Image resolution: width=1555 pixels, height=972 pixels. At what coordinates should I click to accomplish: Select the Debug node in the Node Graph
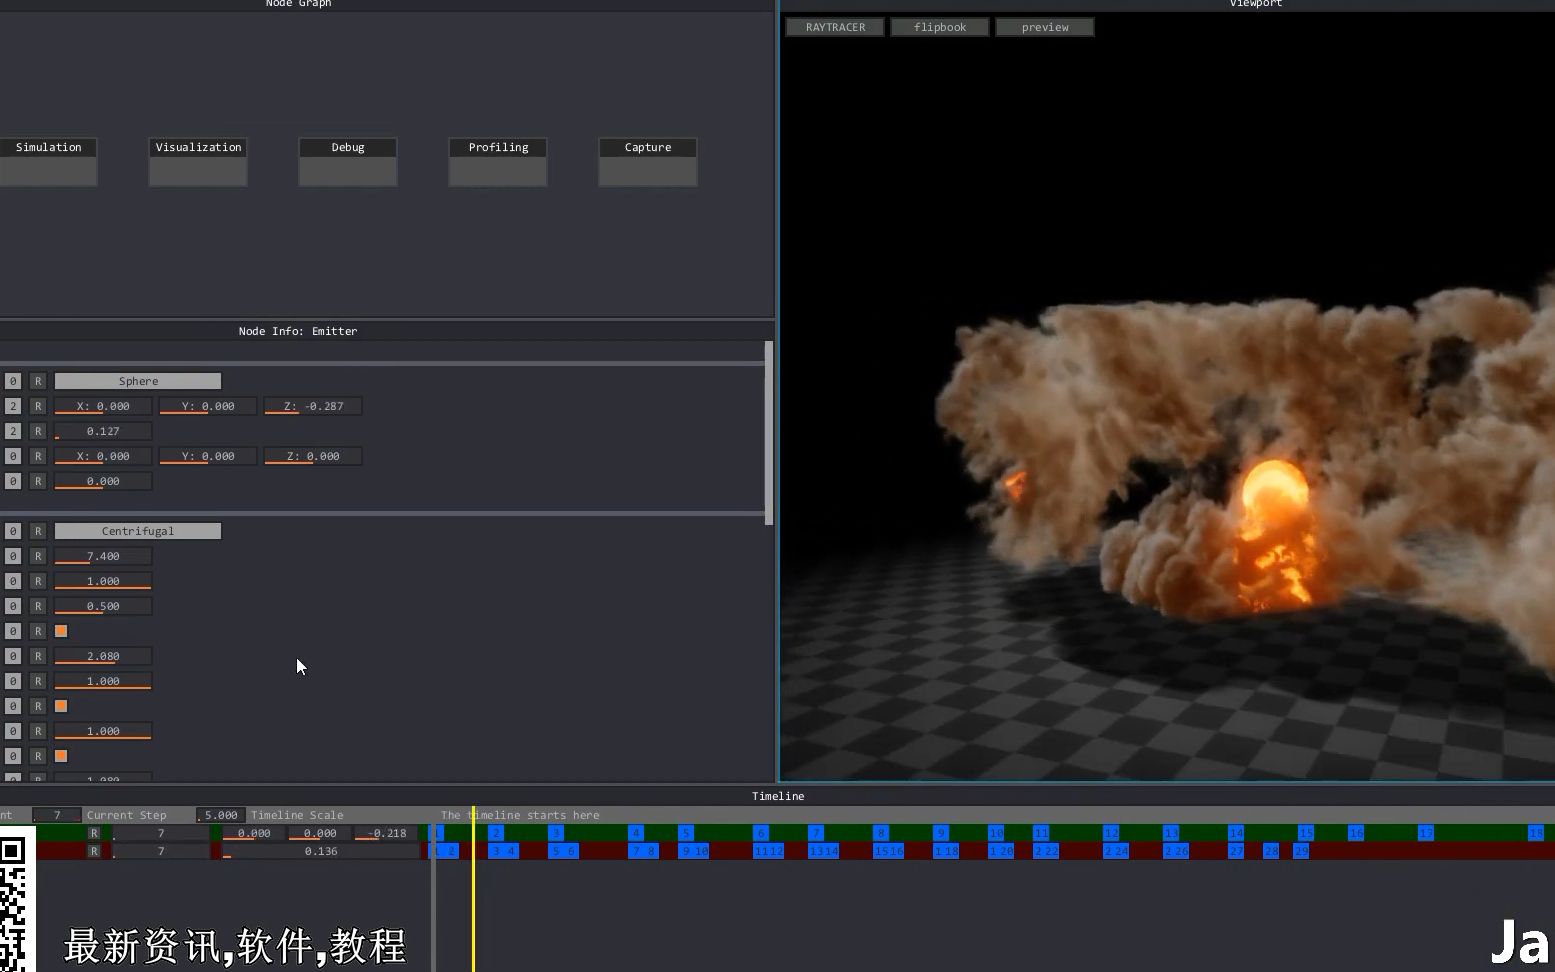click(x=348, y=161)
